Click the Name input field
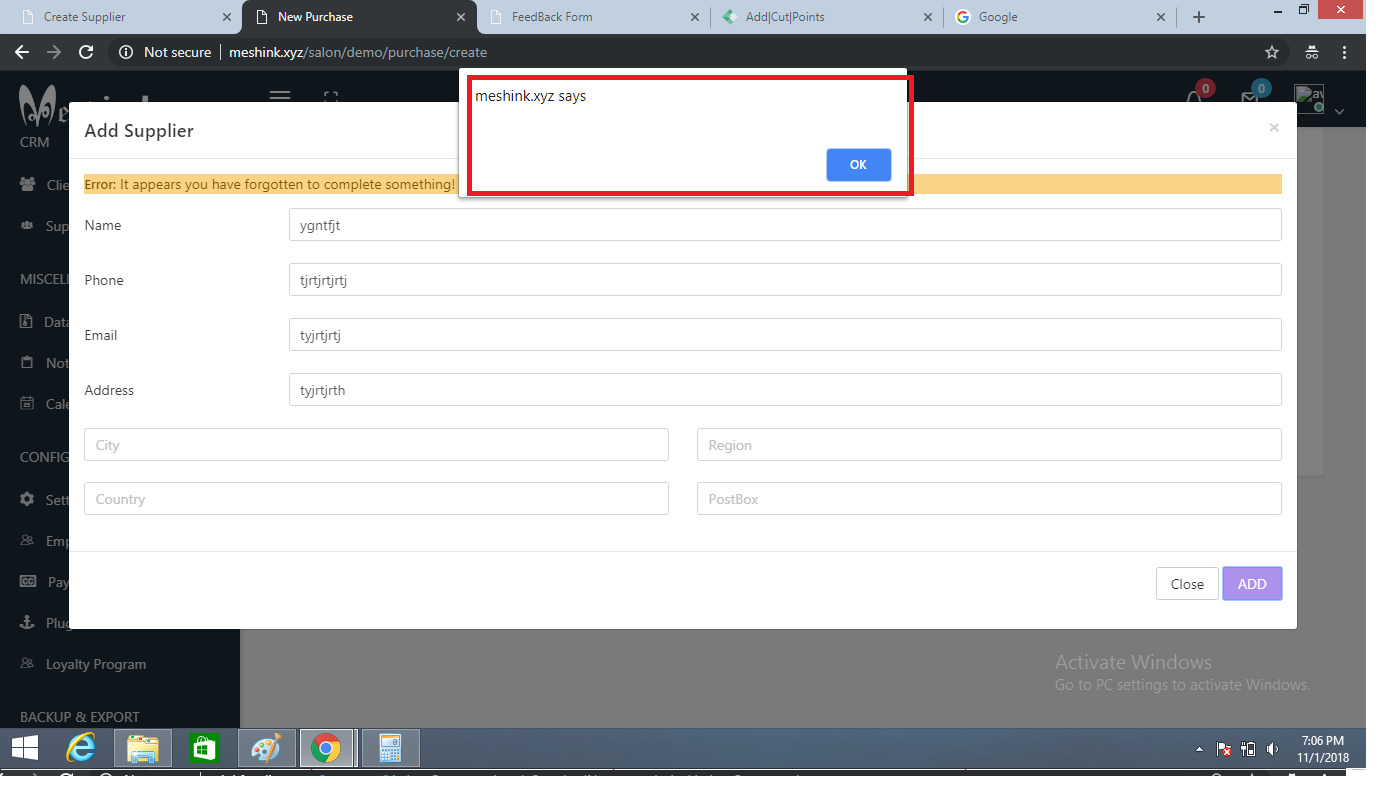1380x796 pixels. tap(785, 225)
